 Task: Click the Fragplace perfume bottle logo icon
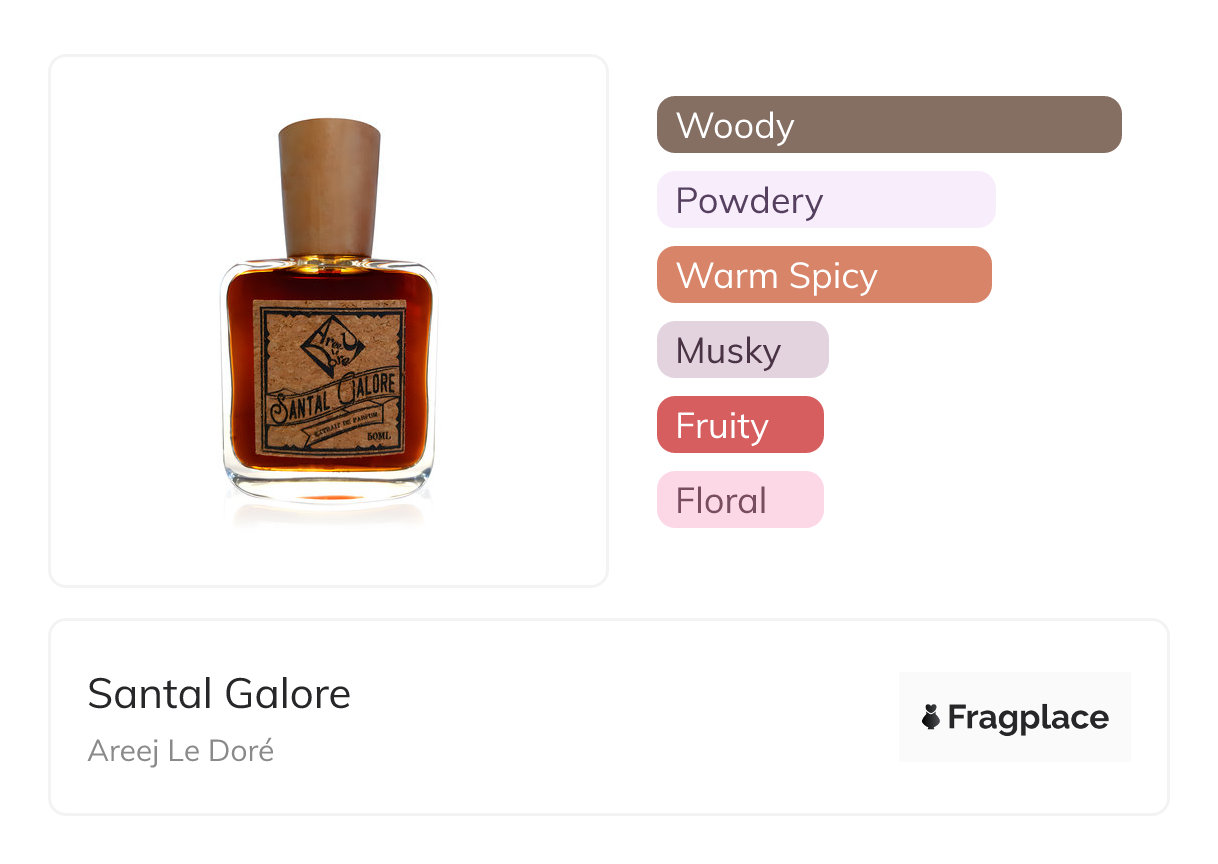931,717
